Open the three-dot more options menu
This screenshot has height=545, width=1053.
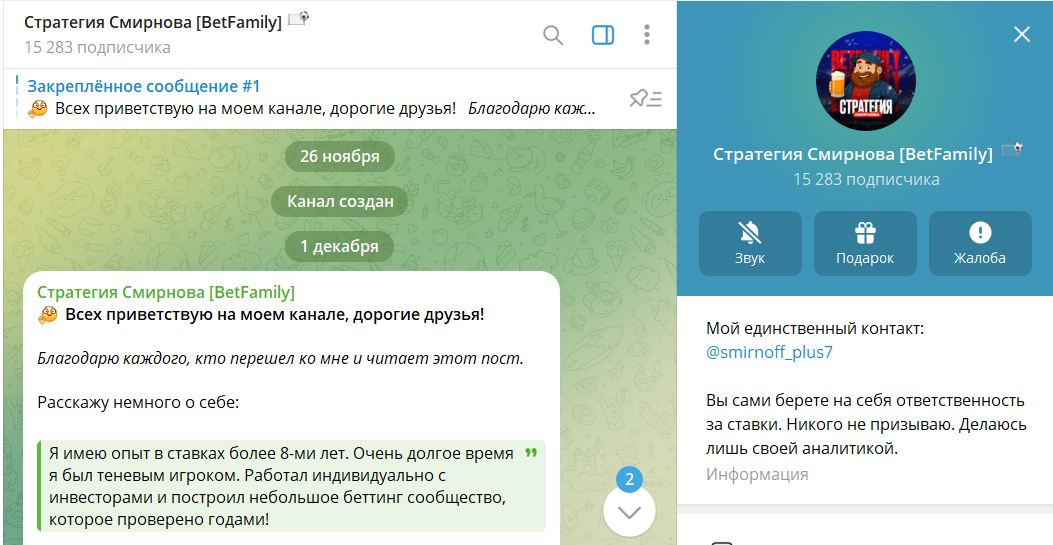(647, 35)
